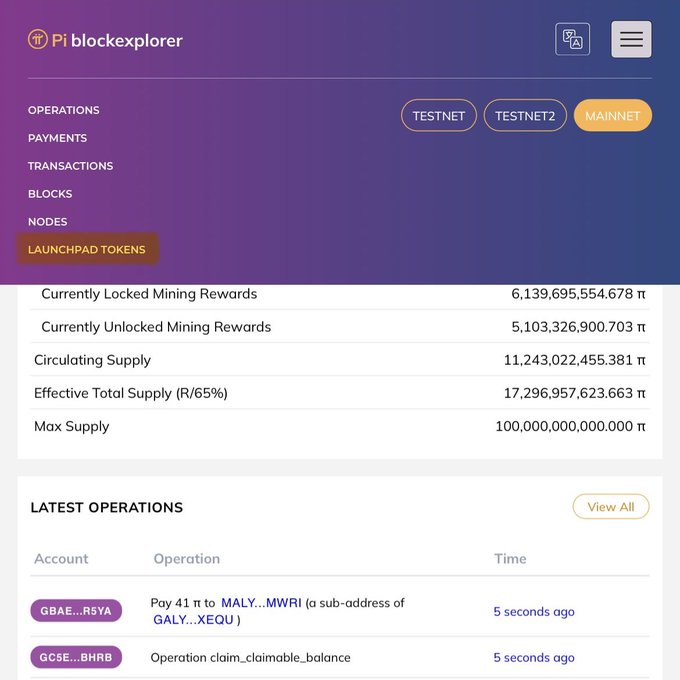Click the Operation column header
This screenshot has width=680, height=680.
click(186, 559)
